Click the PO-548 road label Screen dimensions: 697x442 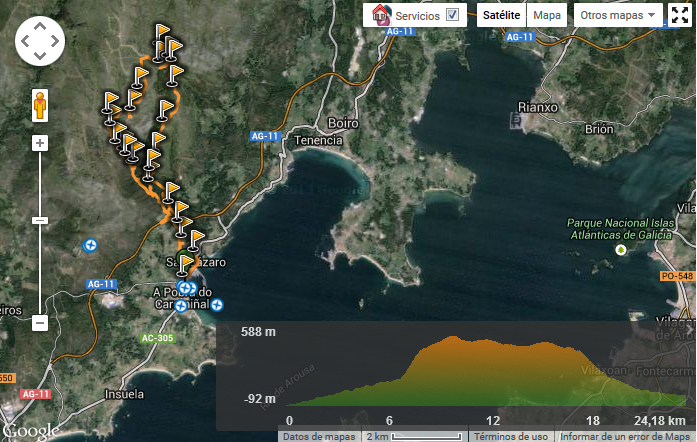tap(677, 276)
